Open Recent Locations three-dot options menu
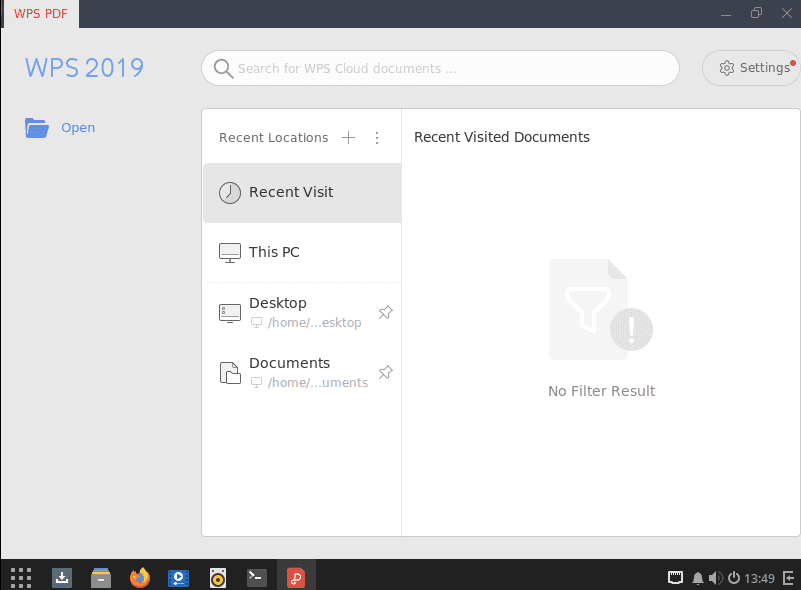Viewport: 801px width, 590px height. pyautogui.click(x=377, y=138)
